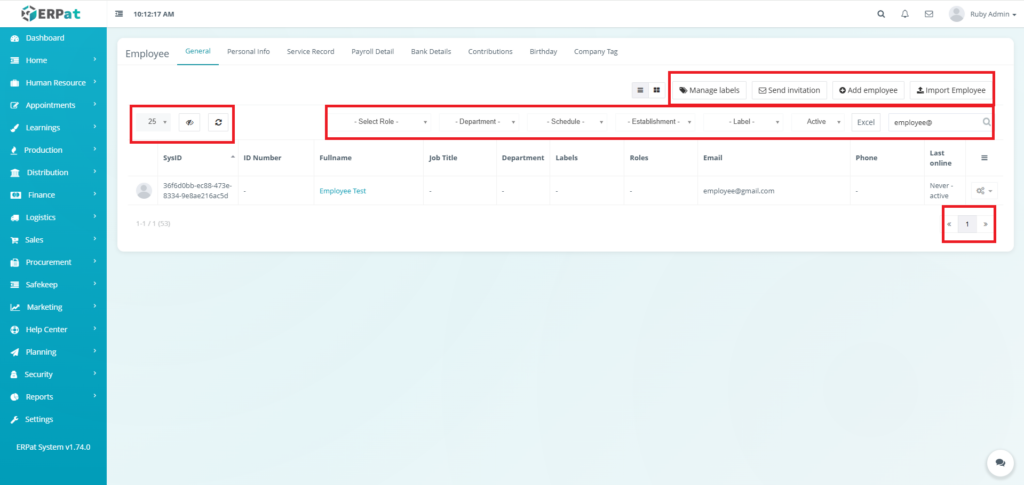The height and width of the screenshot is (485, 1024).
Task: Switch to grid view layout
Action: tap(656, 90)
